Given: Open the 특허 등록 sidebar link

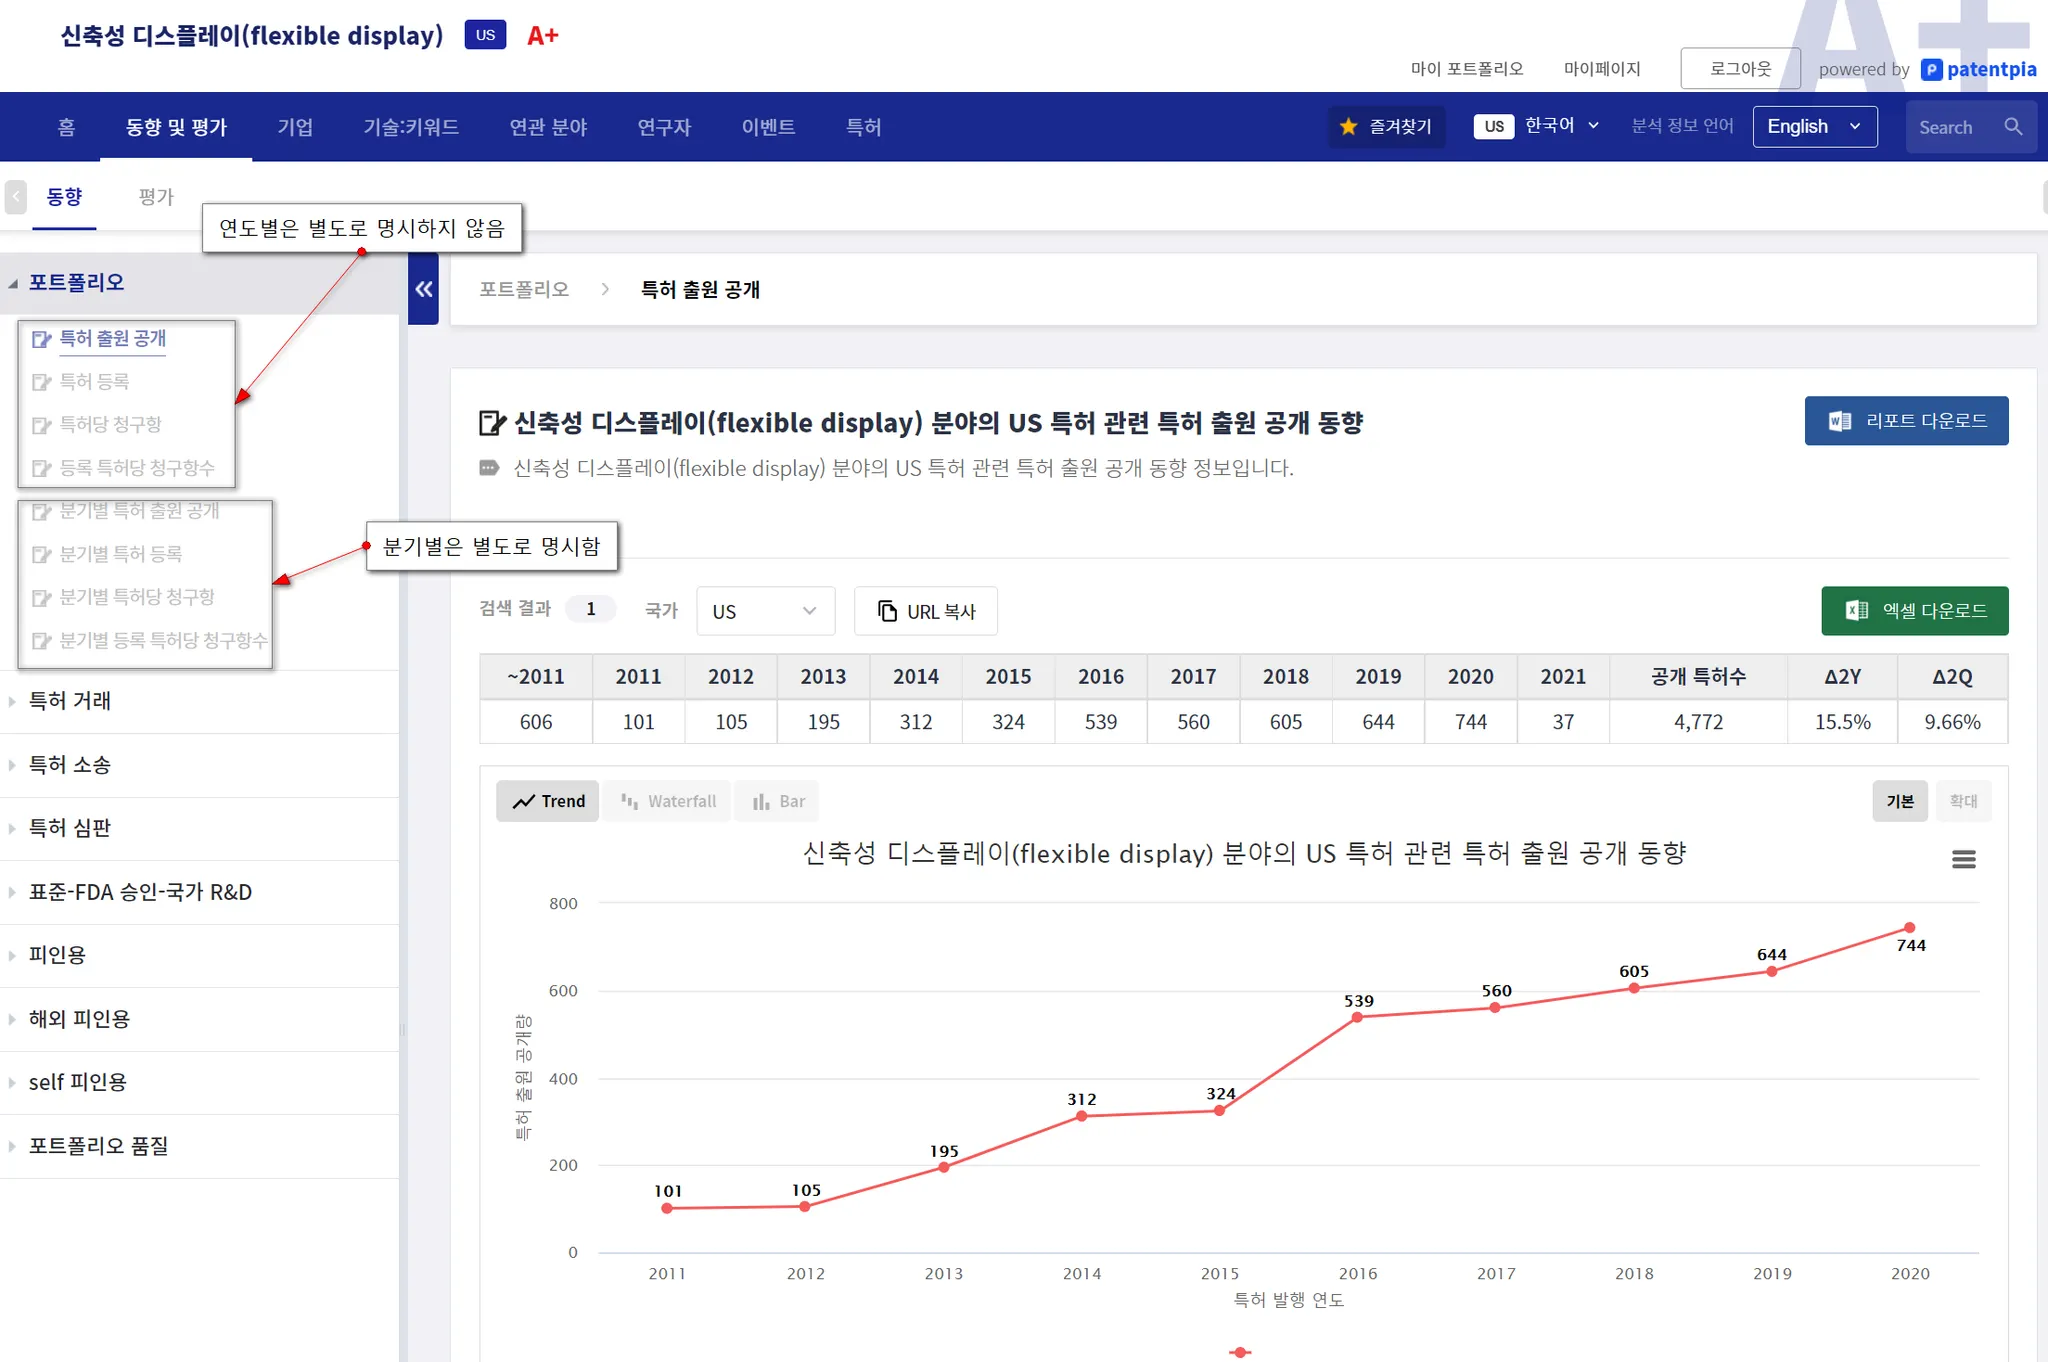Looking at the screenshot, I should pos(94,381).
